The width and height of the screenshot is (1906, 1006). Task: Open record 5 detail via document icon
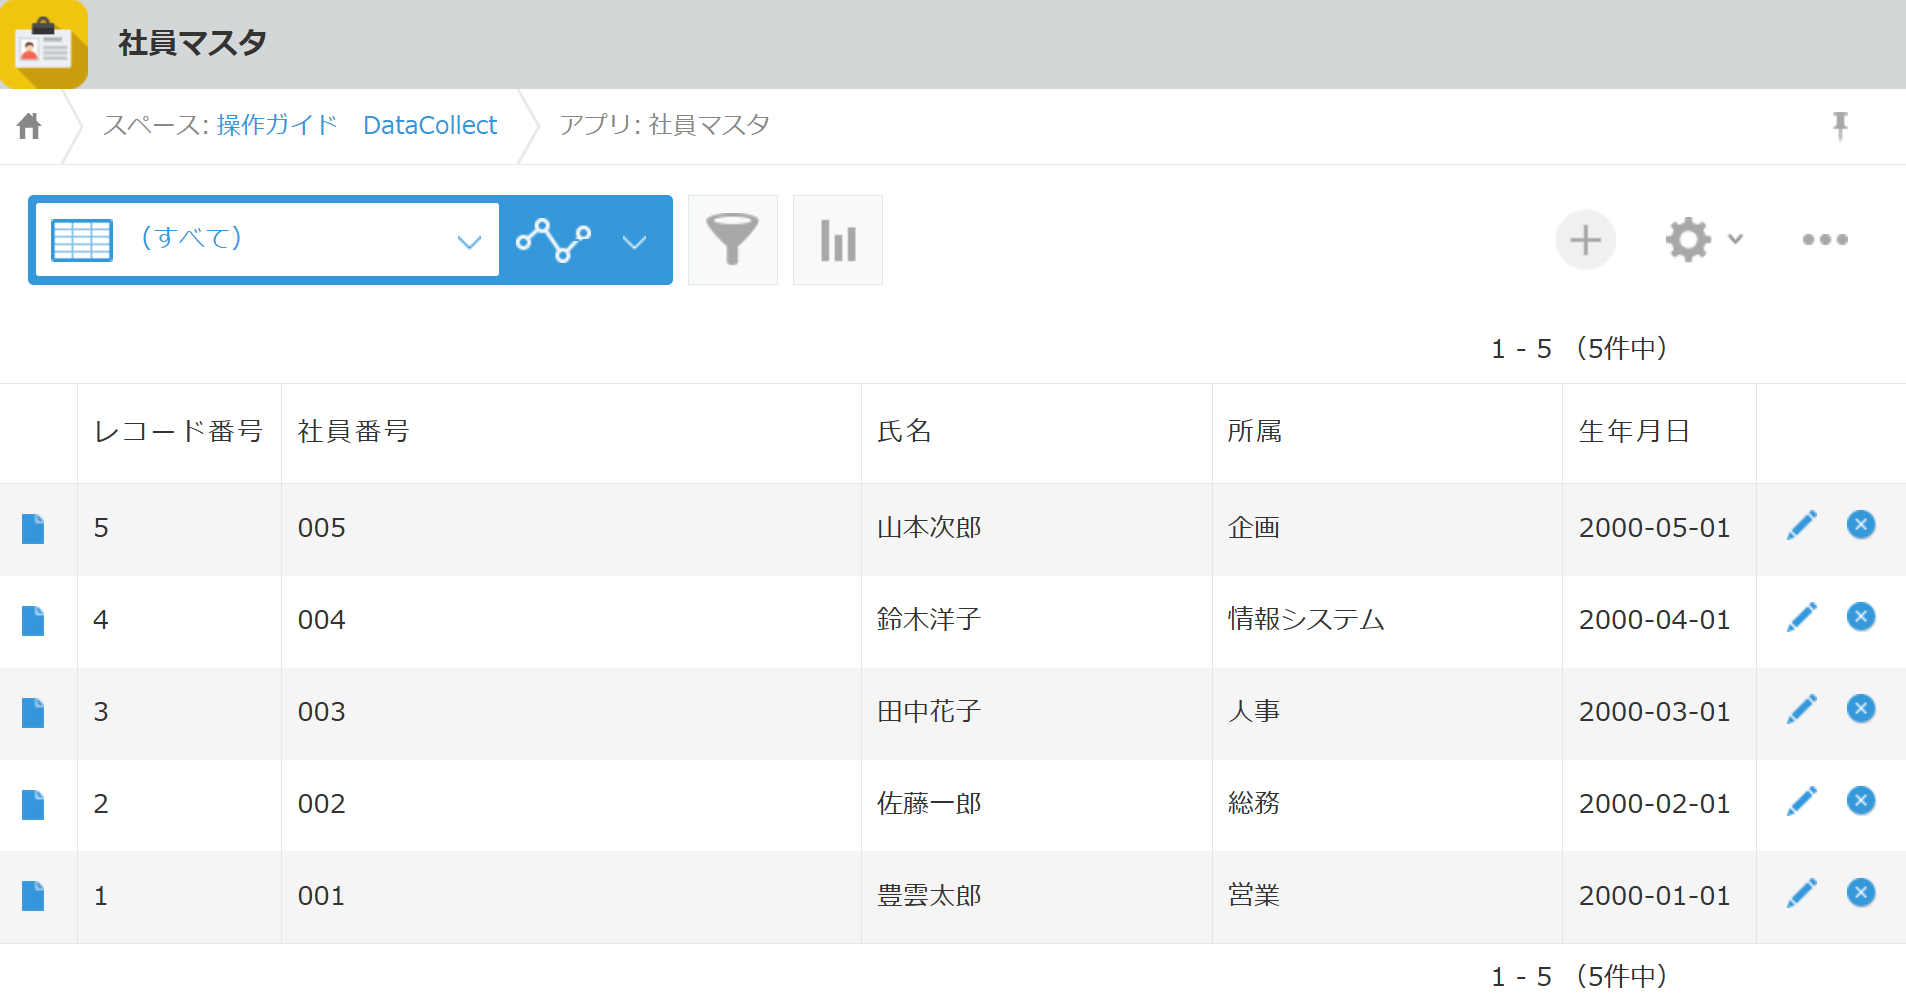tap(33, 529)
